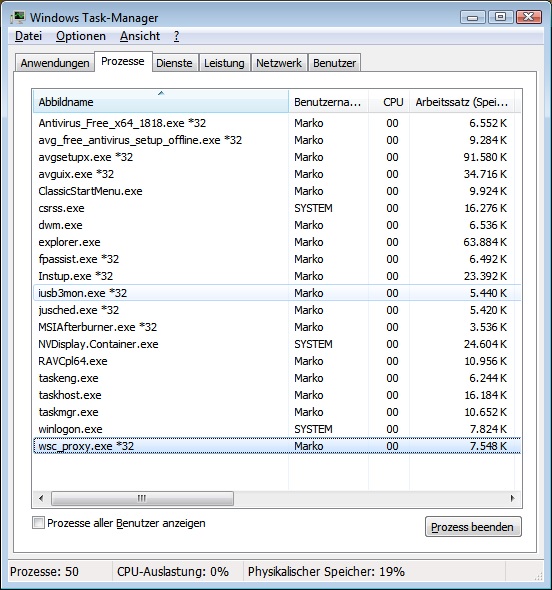552x590 pixels.
Task: Switch to the Netzwerk tab
Action: [279, 63]
